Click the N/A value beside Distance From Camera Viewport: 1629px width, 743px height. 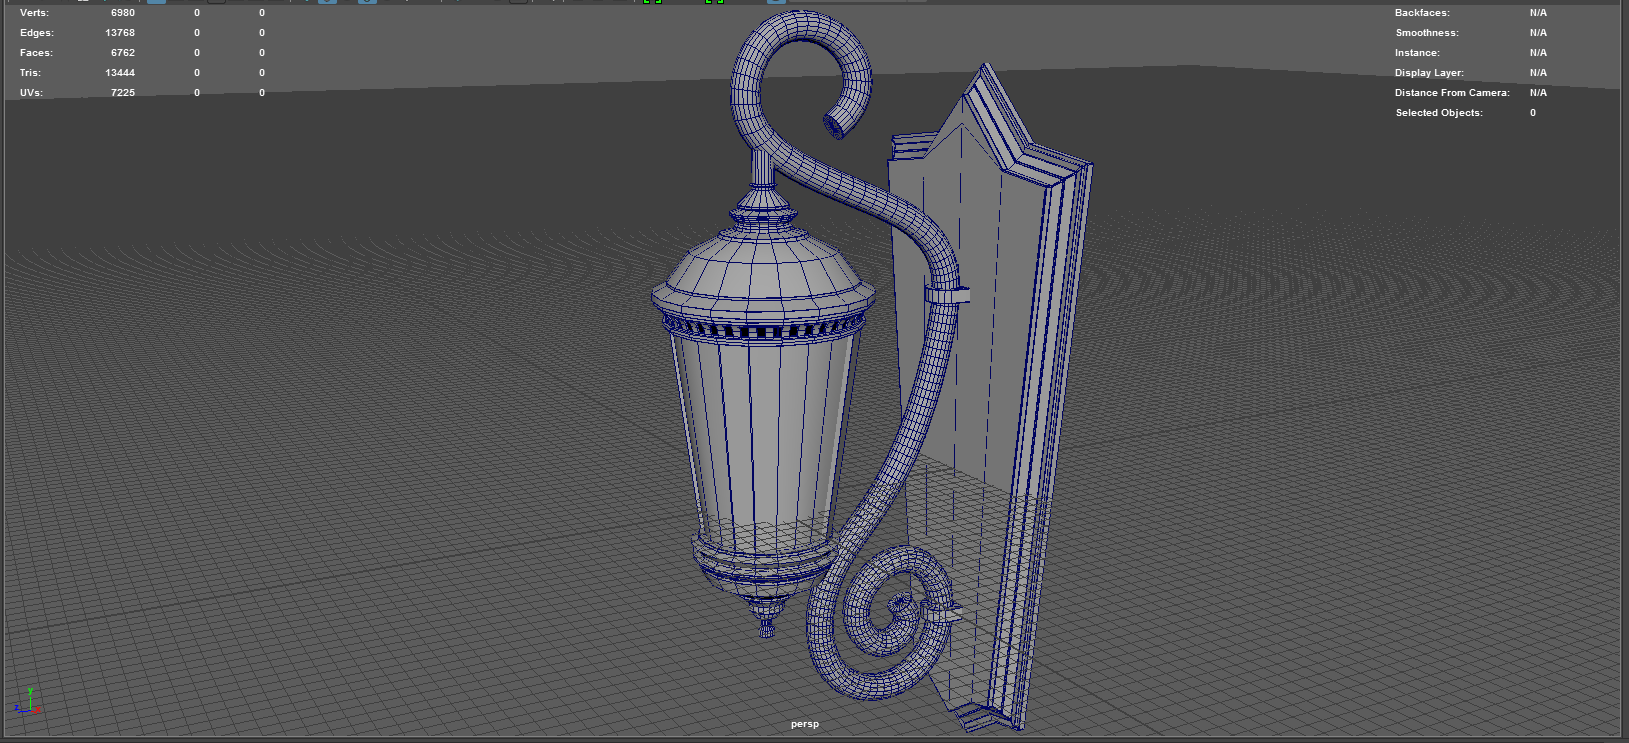pyautogui.click(x=1538, y=93)
